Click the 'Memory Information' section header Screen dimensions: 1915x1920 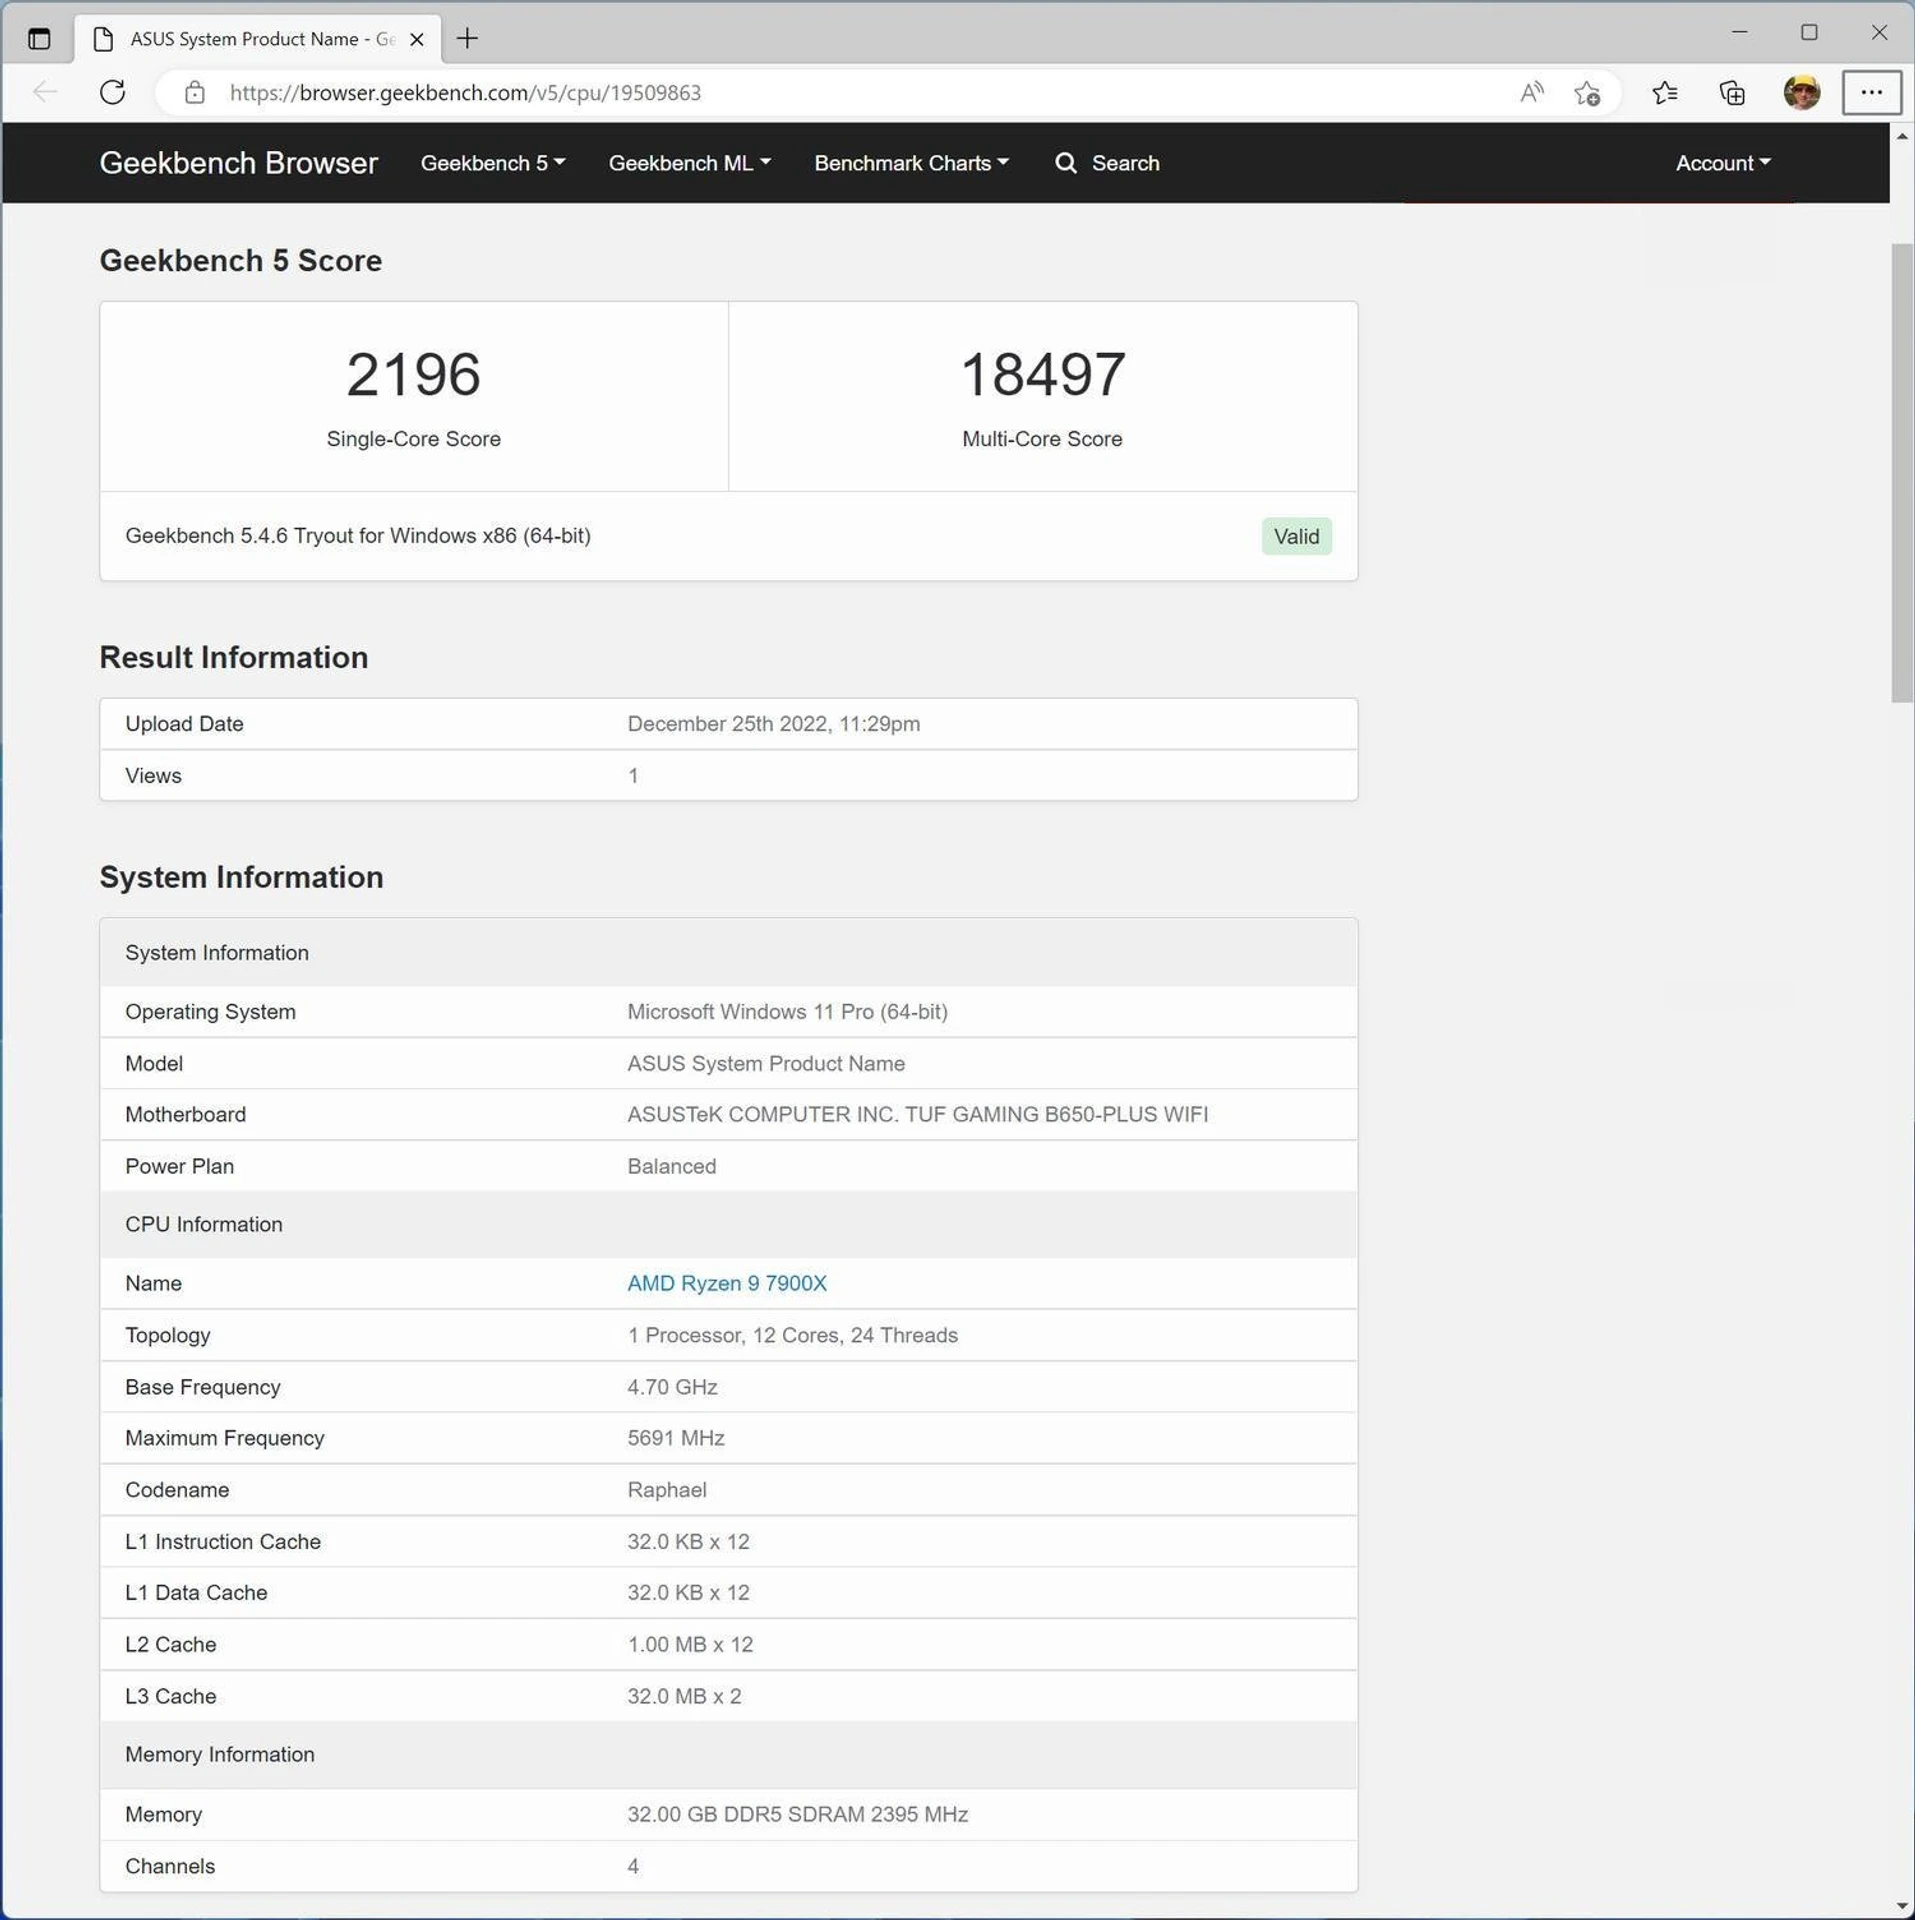pyautogui.click(x=219, y=1756)
